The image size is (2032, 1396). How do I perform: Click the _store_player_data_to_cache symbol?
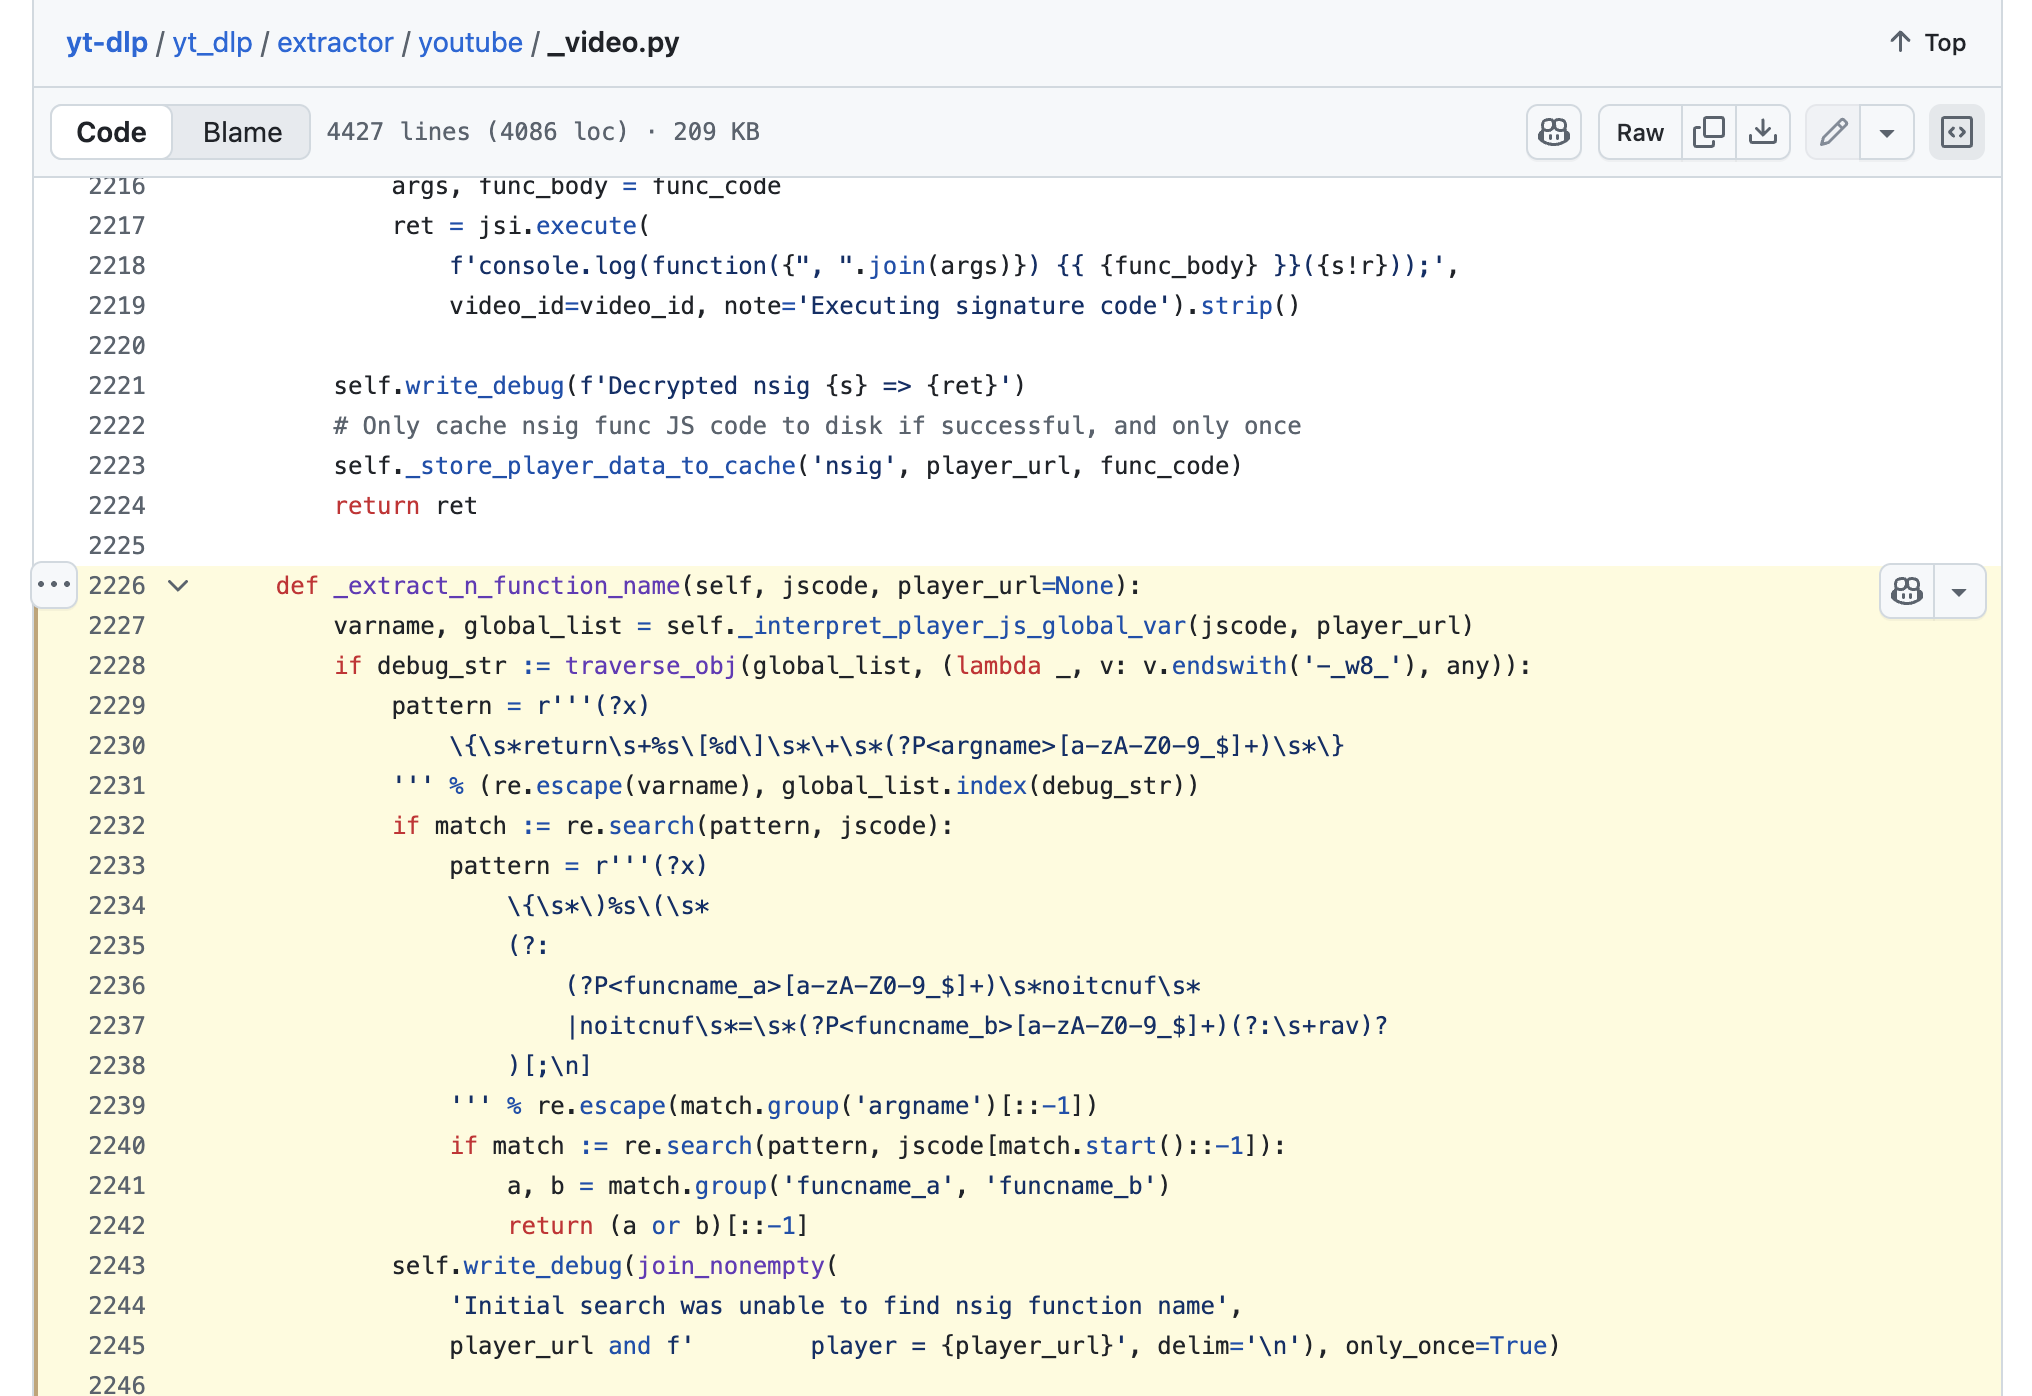(x=600, y=466)
